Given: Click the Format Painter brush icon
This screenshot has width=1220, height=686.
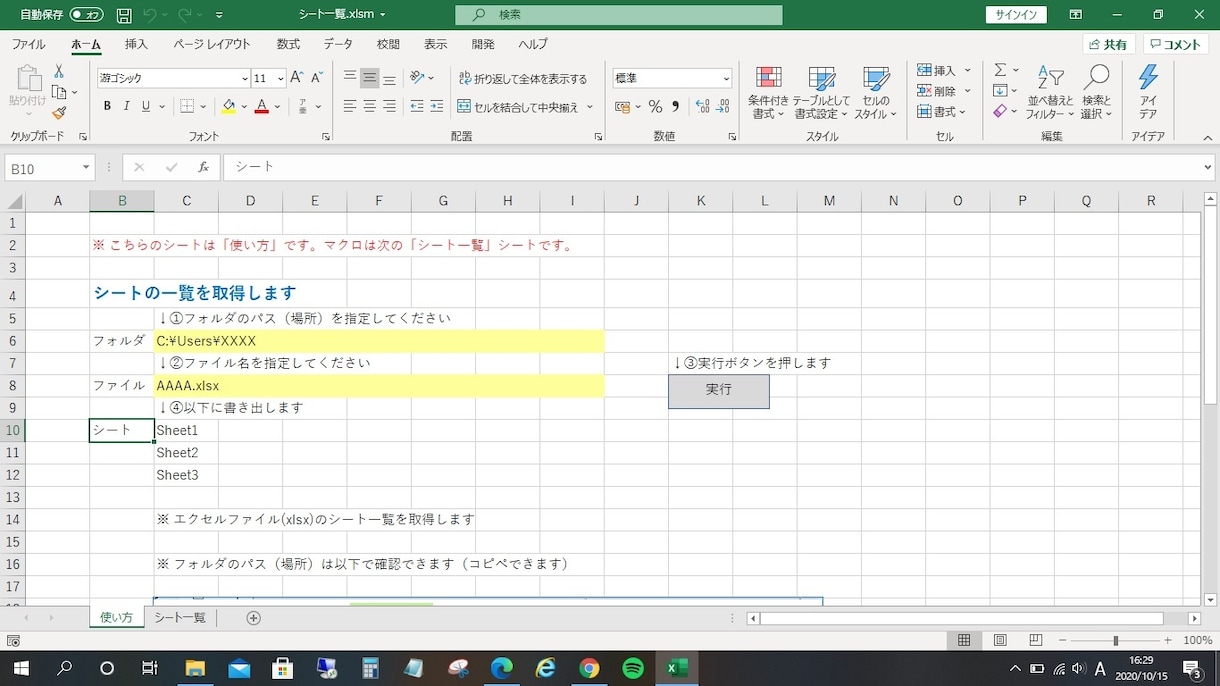Looking at the screenshot, I should (59, 113).
